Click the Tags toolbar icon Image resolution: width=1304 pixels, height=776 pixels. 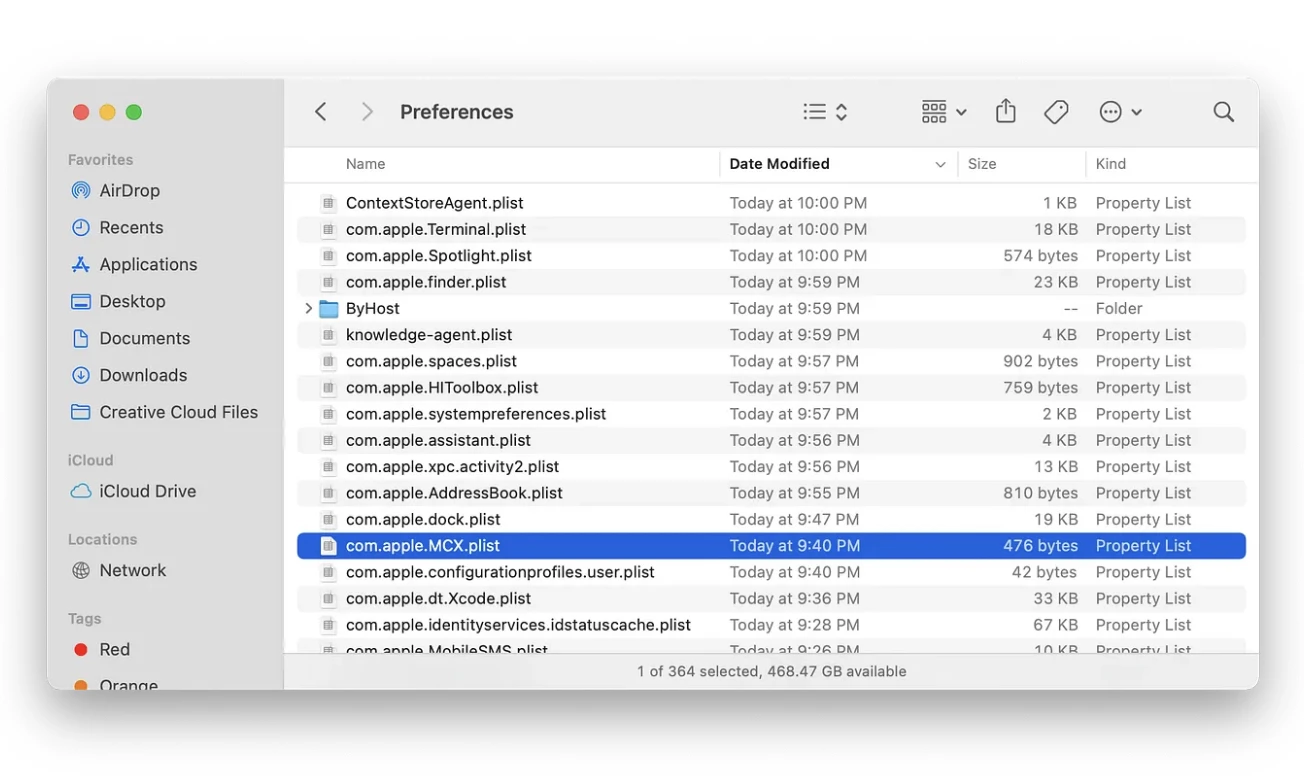[1056, 112]
